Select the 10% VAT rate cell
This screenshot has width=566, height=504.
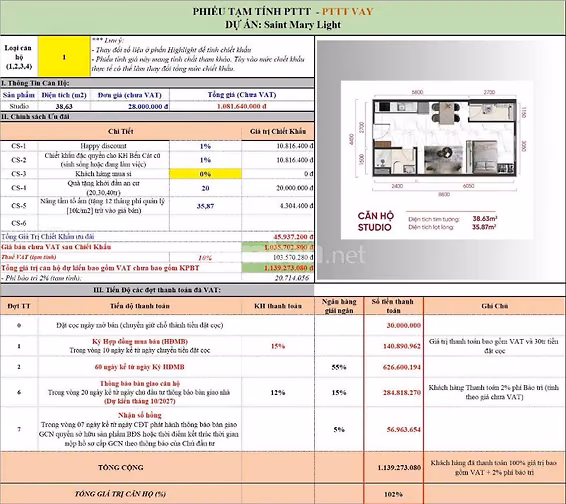tap(205, 257)
